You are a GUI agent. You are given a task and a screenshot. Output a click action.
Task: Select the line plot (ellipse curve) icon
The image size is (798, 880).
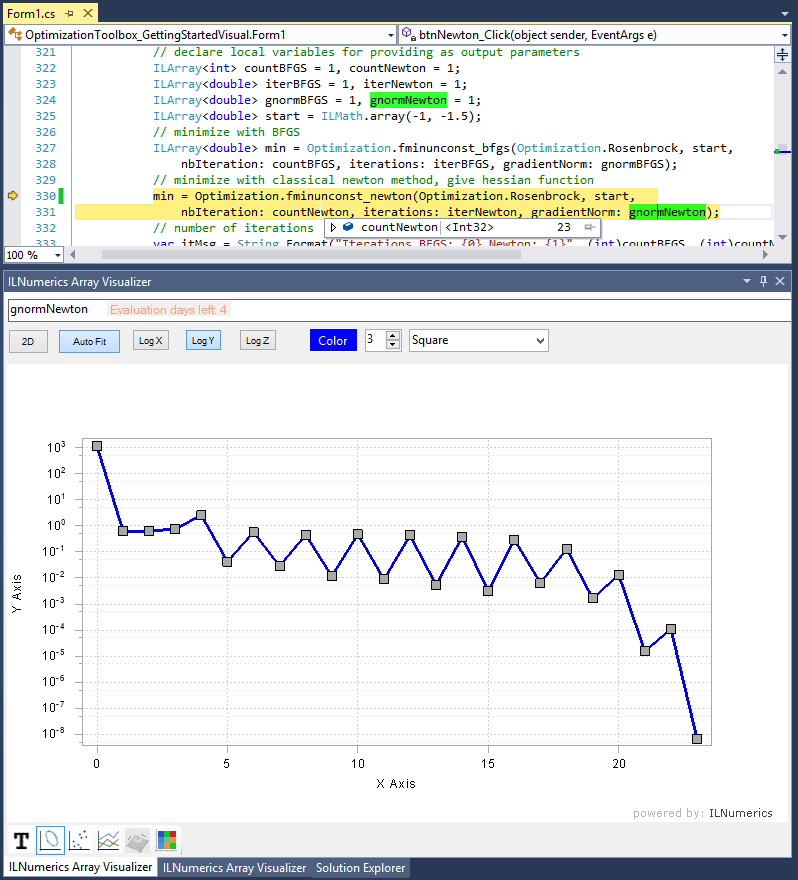[51, 840]
